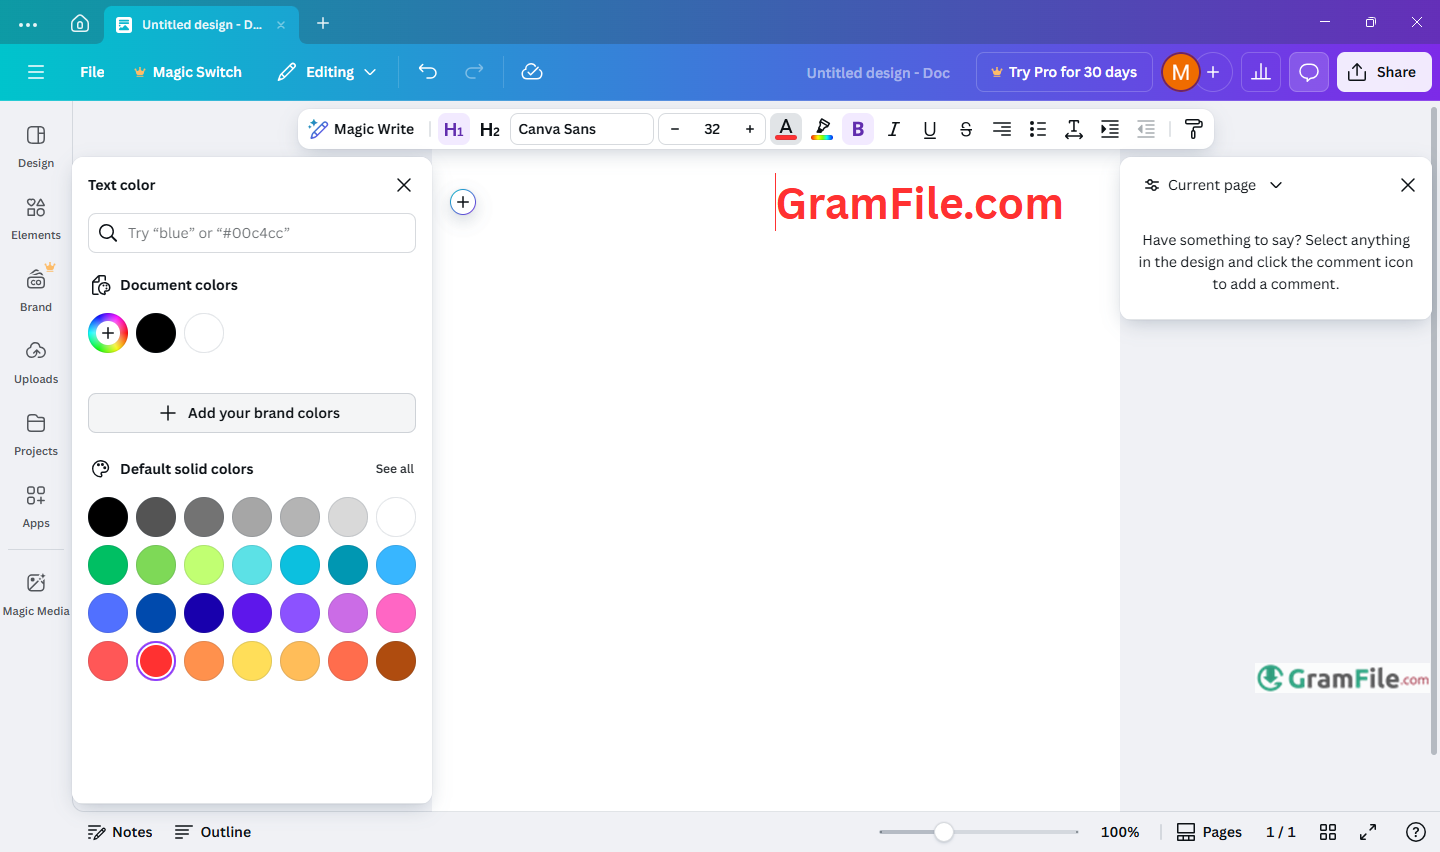This screenshot has height=852, width=1440.
Task: Click Try Pro for 30 days
Action: pos(1064,72)
